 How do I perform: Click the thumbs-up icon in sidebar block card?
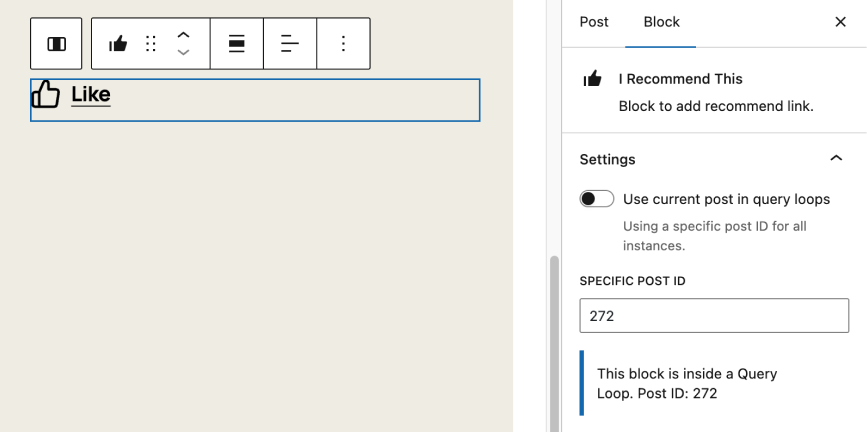coord(593,79)
